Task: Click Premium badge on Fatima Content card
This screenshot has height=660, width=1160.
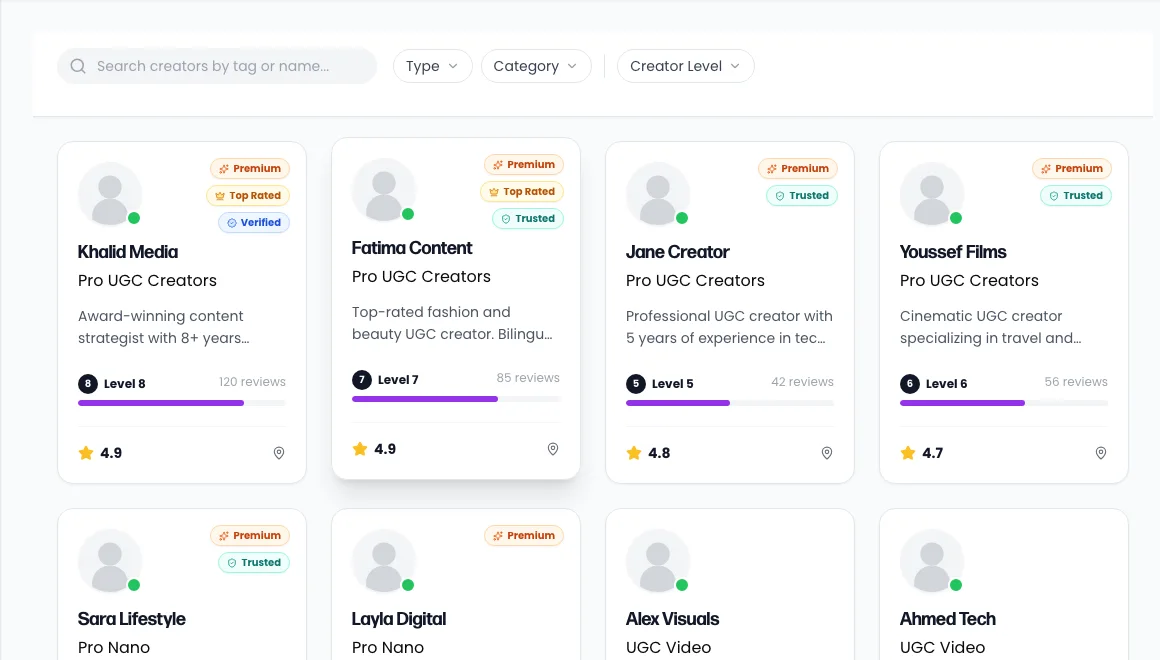Action: point(524,164)
